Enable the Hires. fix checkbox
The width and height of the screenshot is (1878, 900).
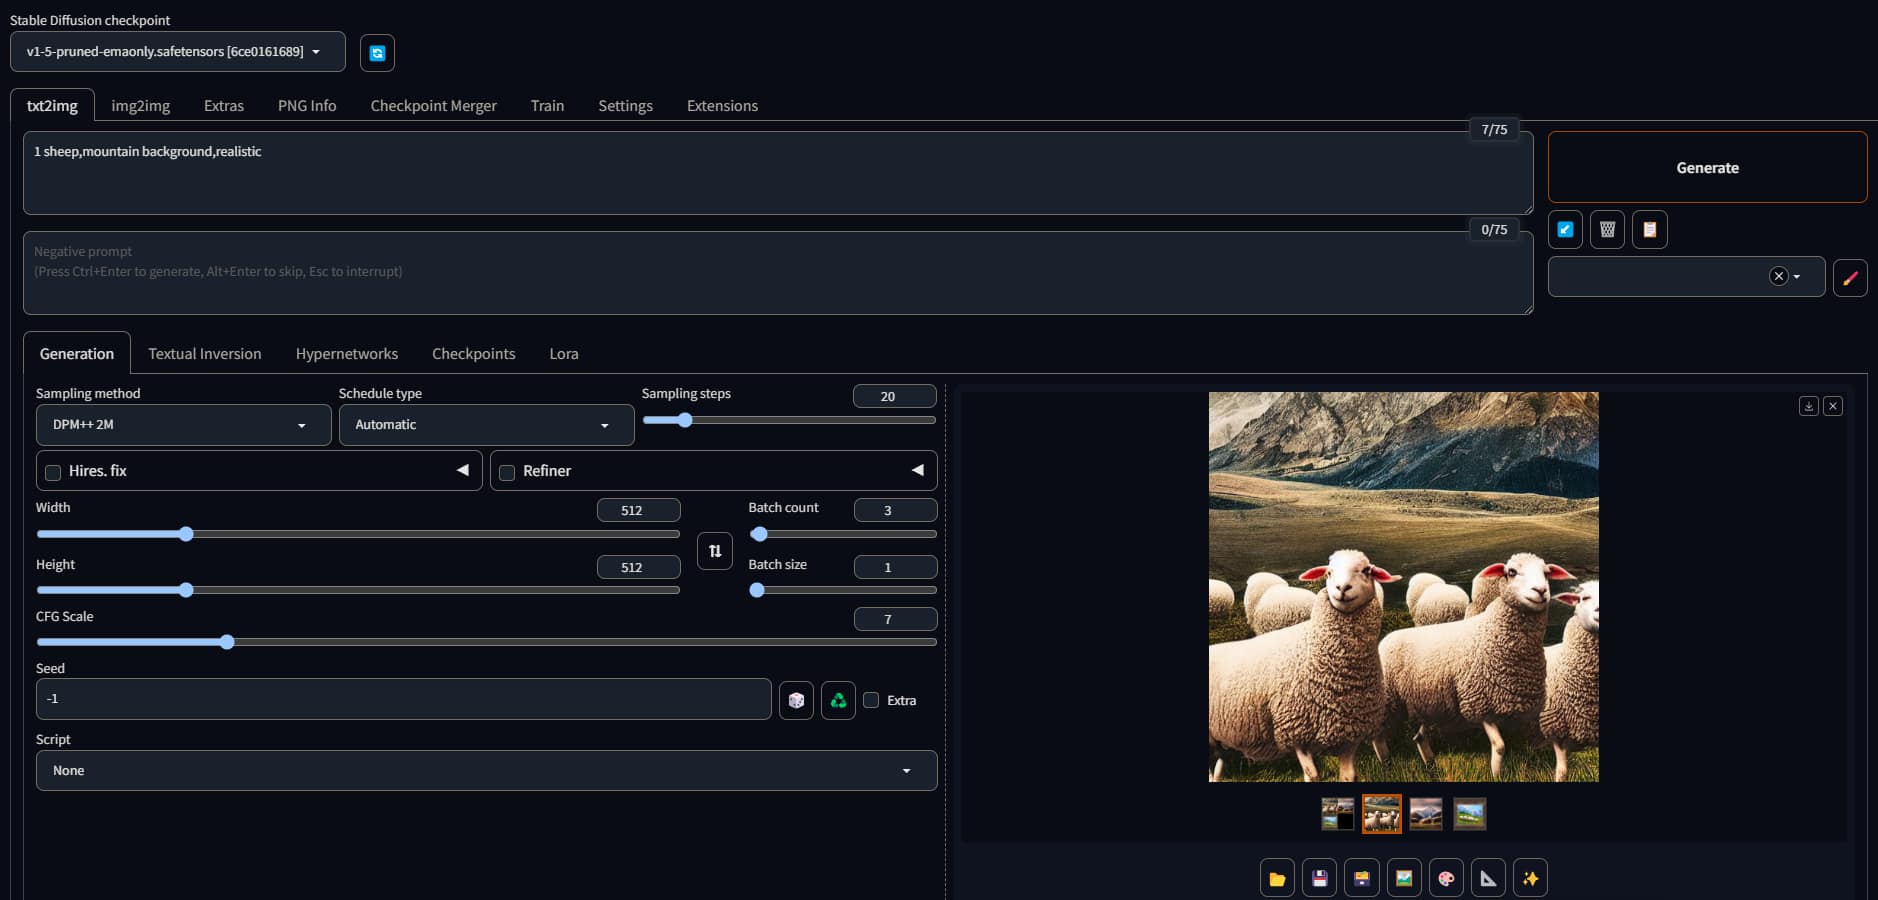pyautogui.click(x=54, y=472)
